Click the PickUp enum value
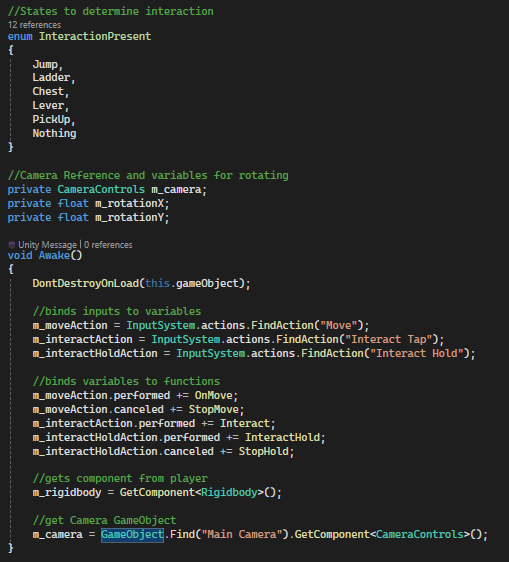 [x=51, y=119]
